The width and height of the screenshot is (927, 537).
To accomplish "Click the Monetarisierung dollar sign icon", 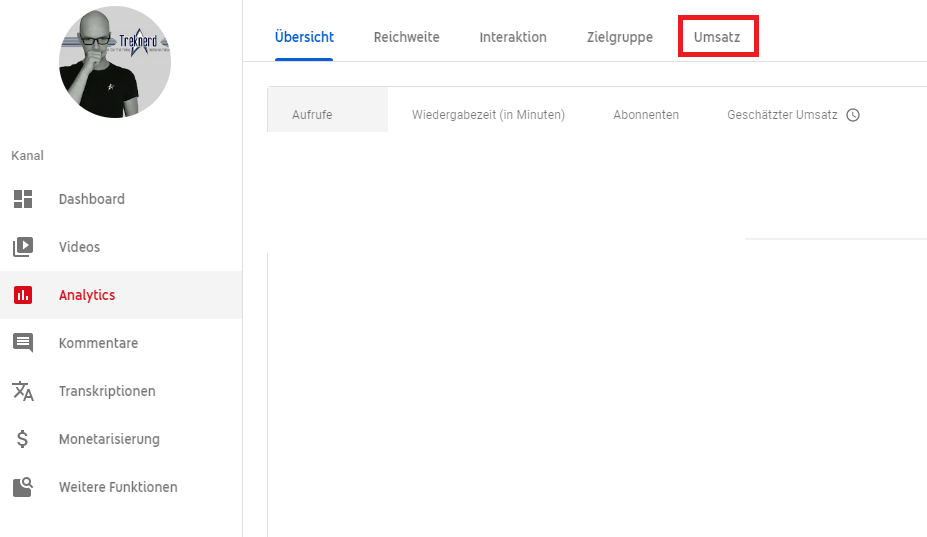I will pos(23,439).
